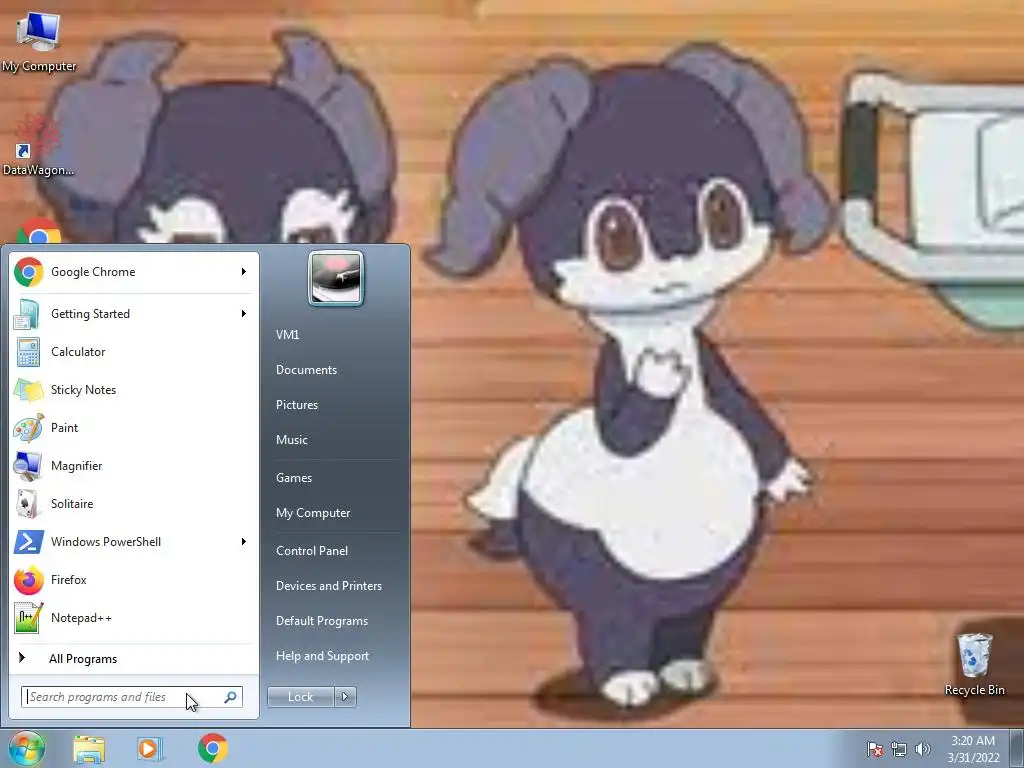
Task: Open Action Center flag in tray
Action: [x=874, y=749]
